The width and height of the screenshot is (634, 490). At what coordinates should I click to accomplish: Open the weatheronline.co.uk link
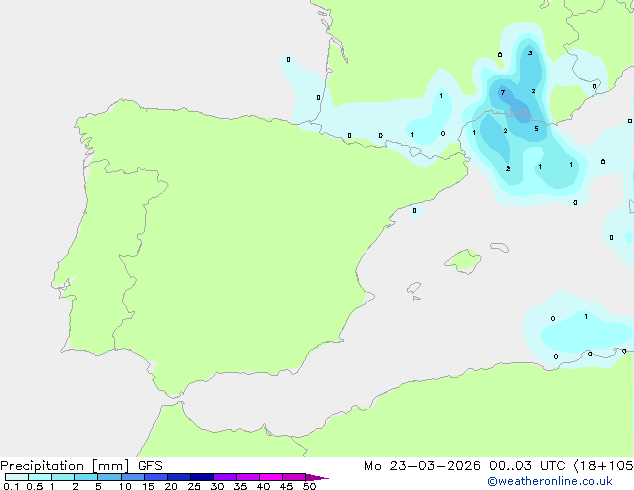coord(550,481)
